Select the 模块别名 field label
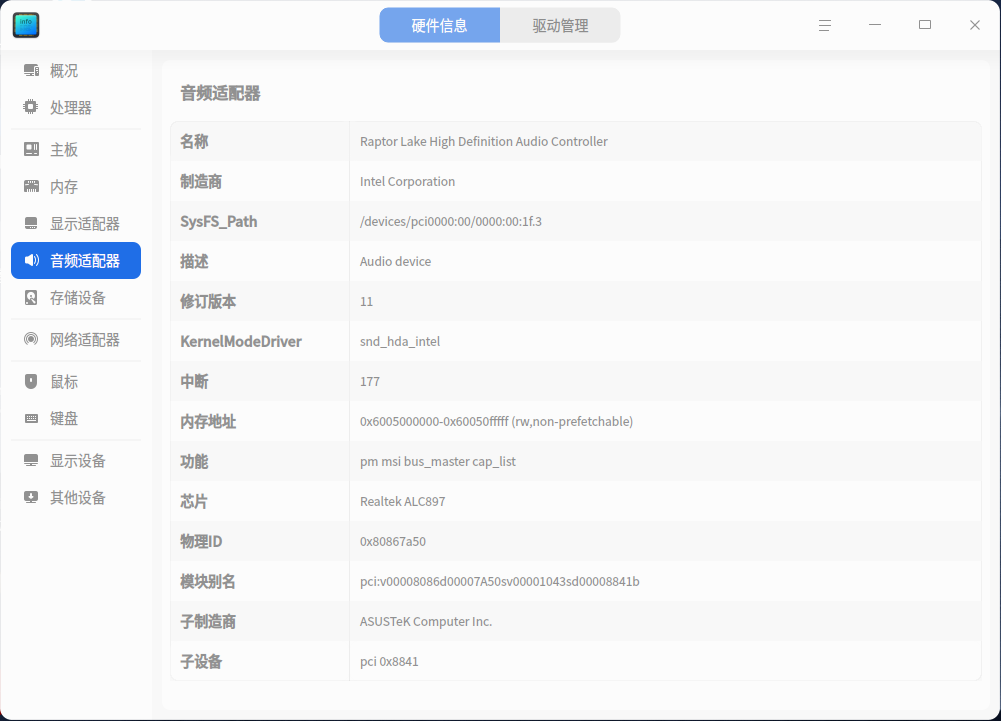The width and height of the screenshot is (1001, 721). point(208,582)
